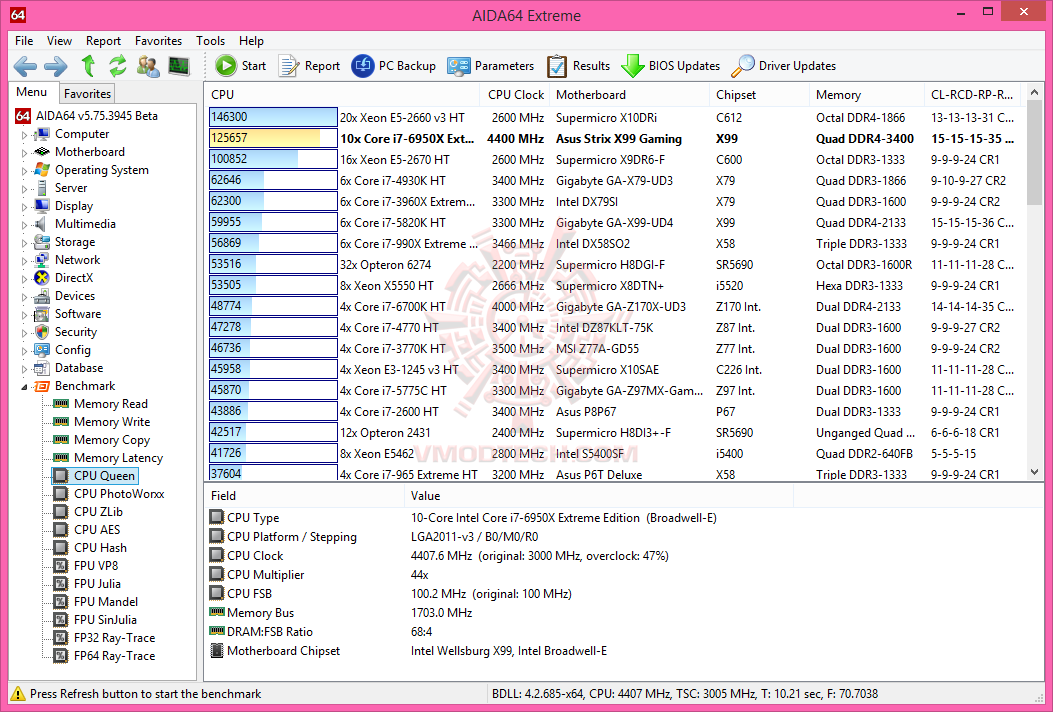Go forward with the blue right arrow
The width and height of the screenshot is (1053, 712).
click(x=56, y=66)
